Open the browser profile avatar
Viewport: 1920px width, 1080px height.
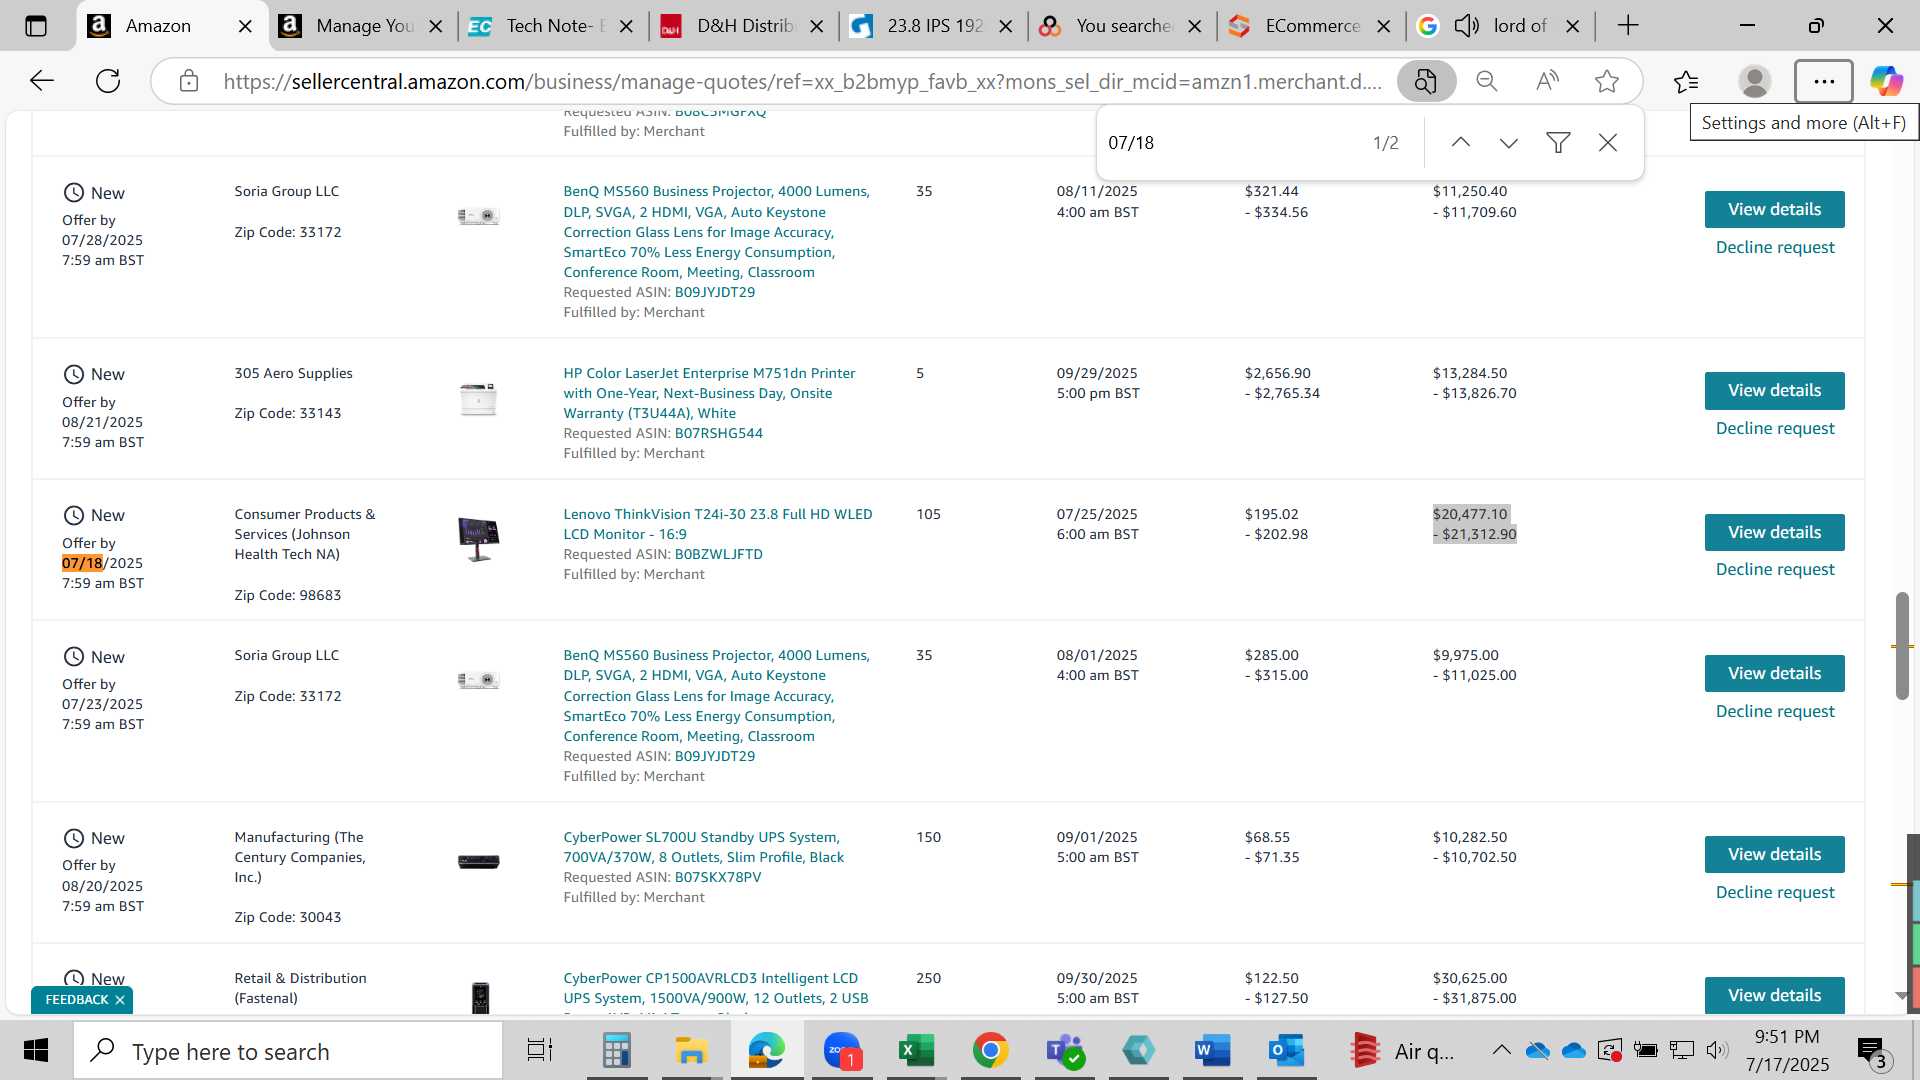[1755, 81]
